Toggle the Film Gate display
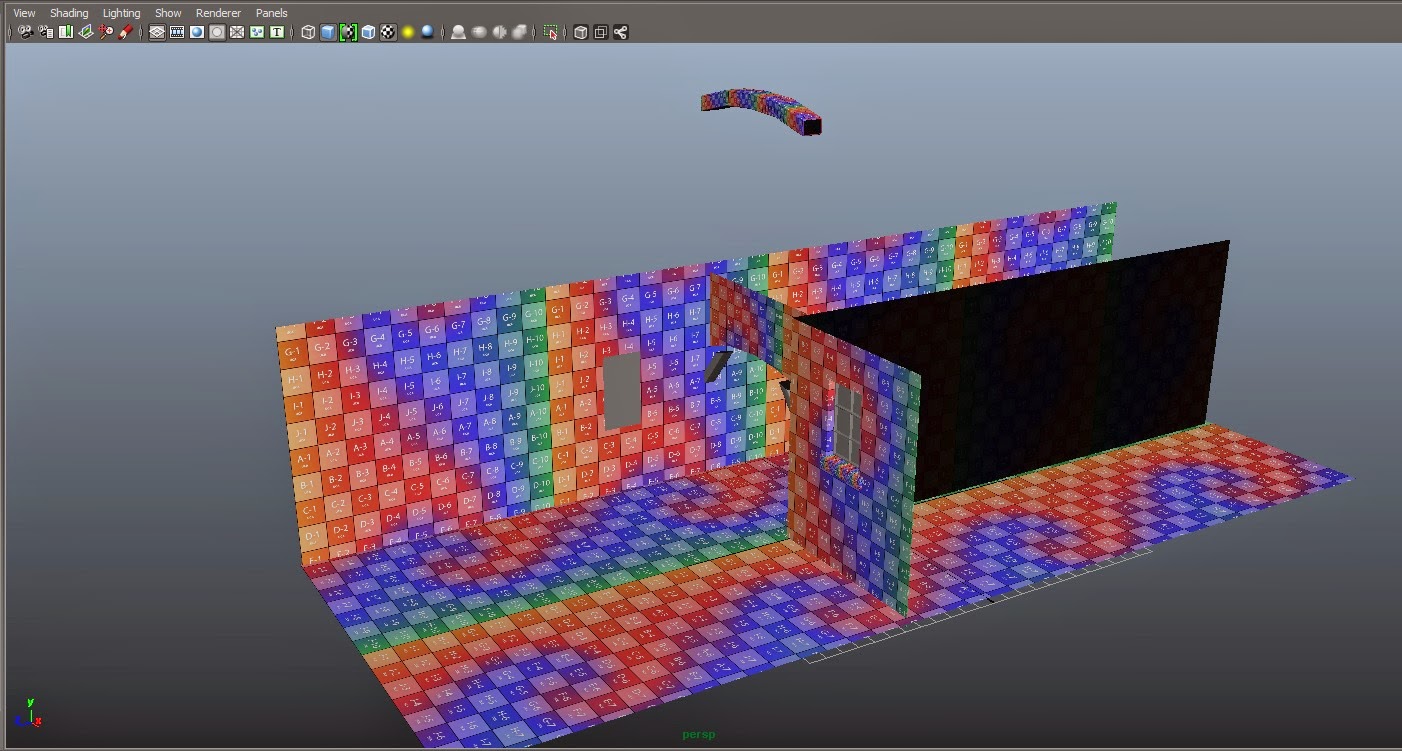This screenshot has height=751, width=1402. pyautogui.click(x=177, y=32)
